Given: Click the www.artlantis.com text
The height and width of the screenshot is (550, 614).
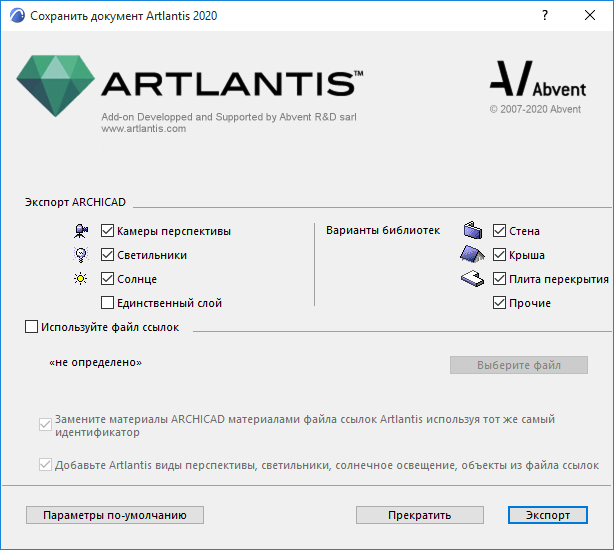Looking at the screenshot, I should [143, 129].
